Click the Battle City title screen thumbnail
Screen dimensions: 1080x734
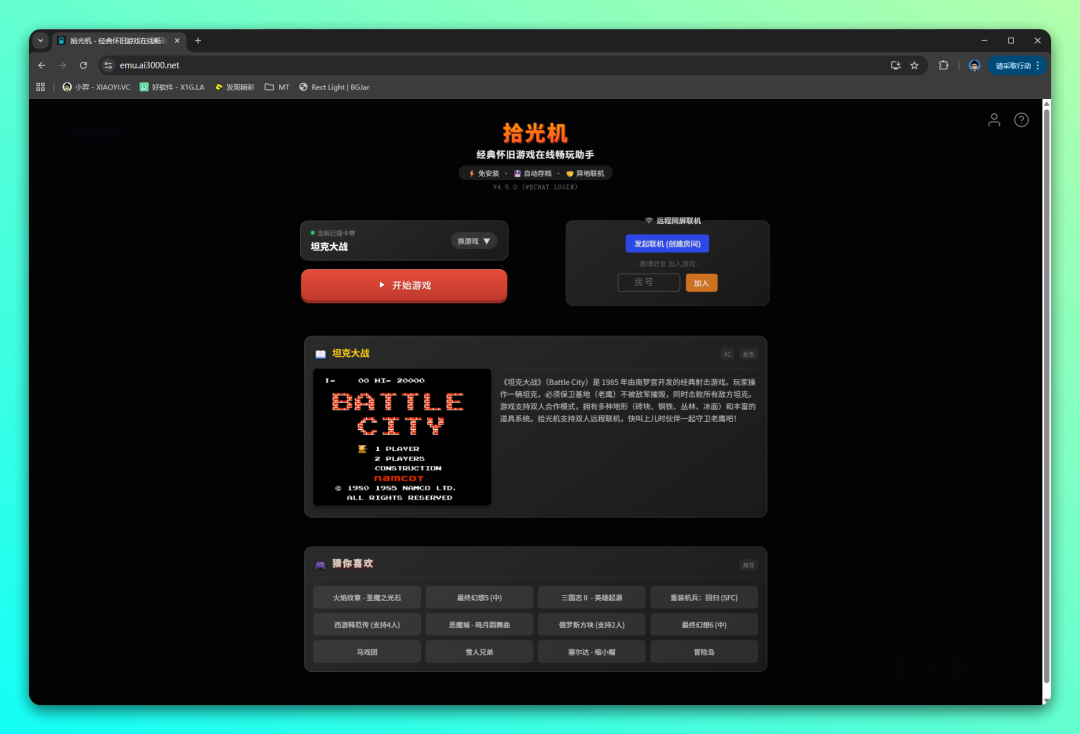pos(402,437)
